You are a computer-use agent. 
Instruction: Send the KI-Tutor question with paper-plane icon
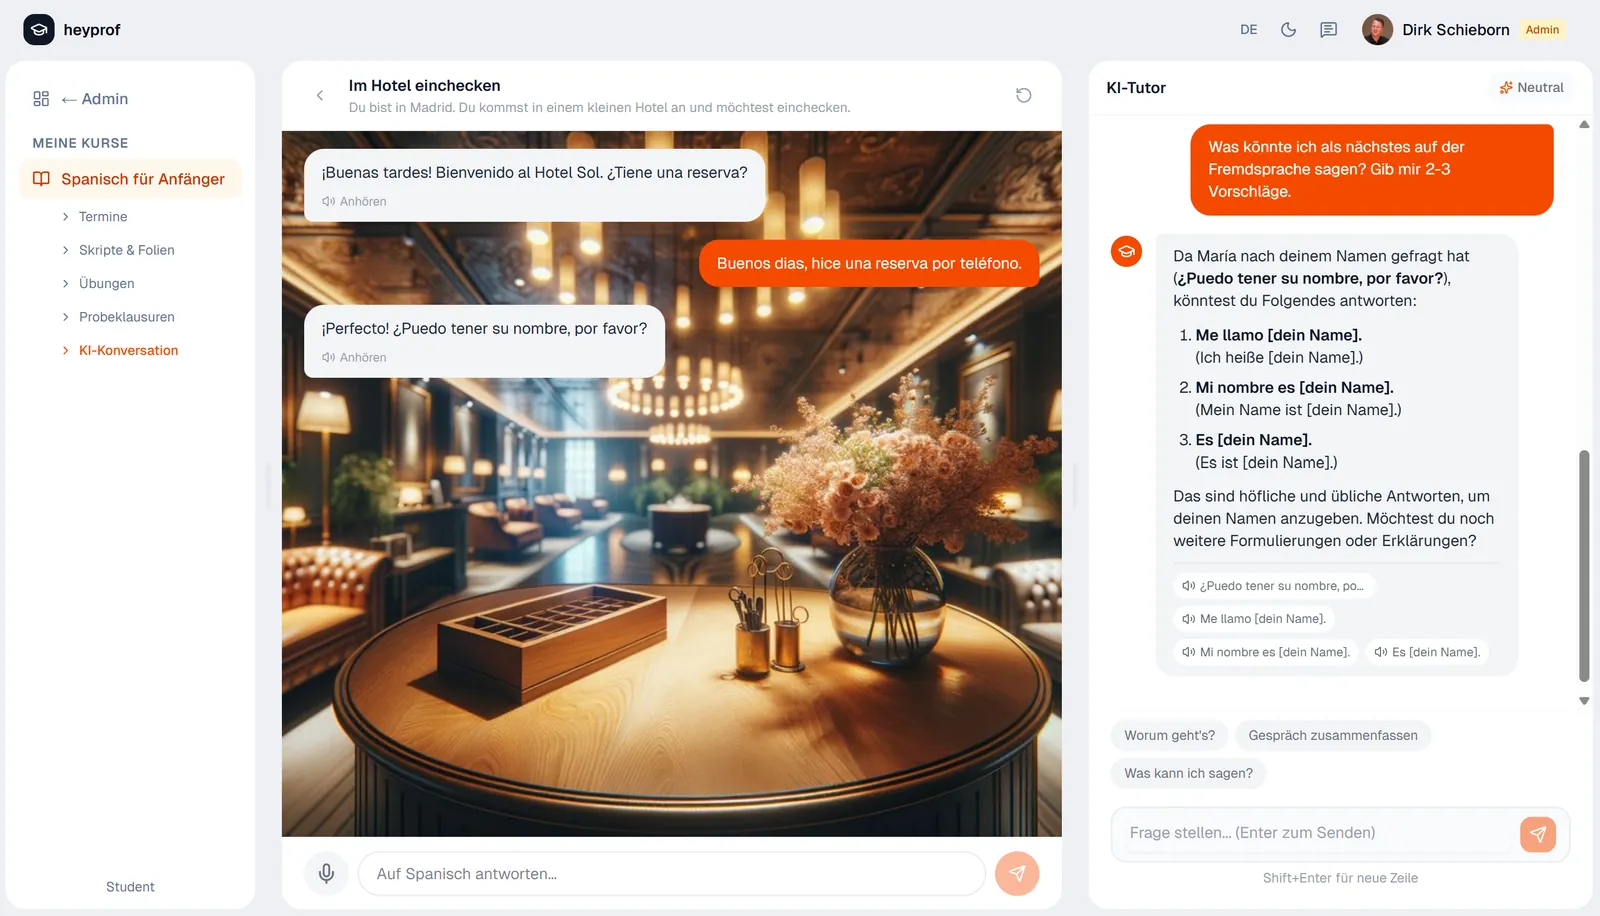(1537, 834)
